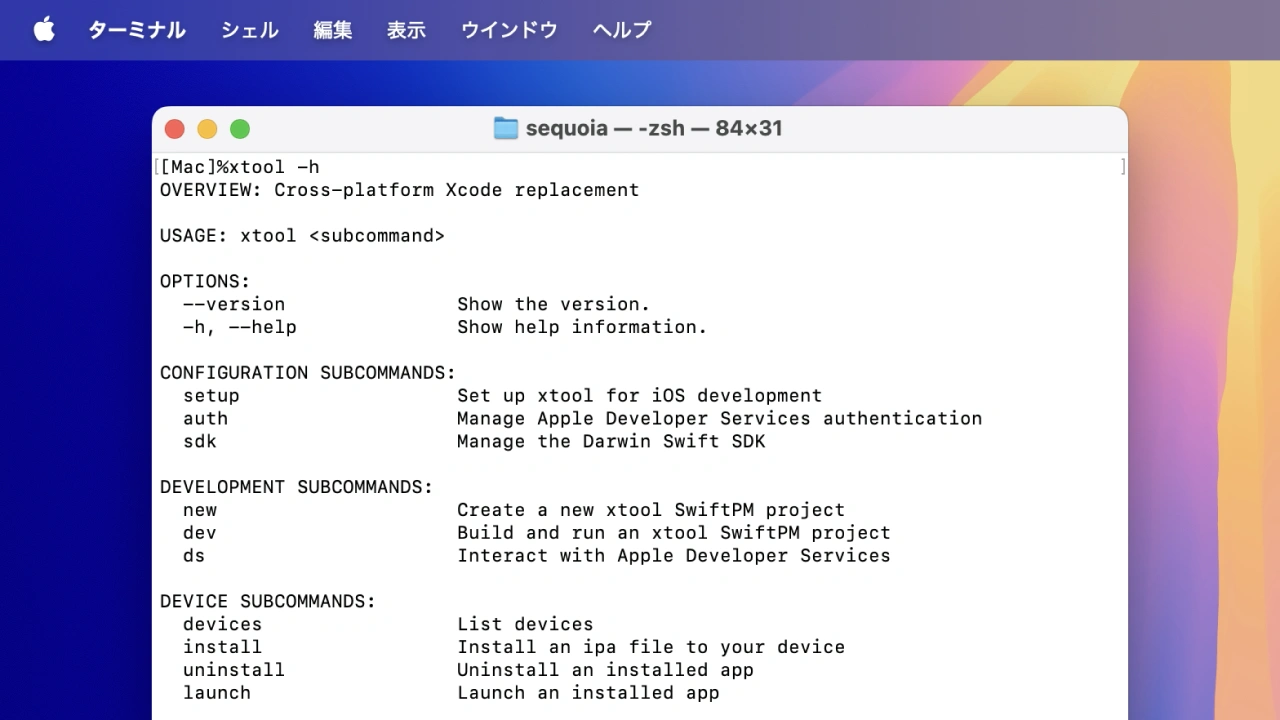Open the ヘルプ menu

[x=621, y=30]
